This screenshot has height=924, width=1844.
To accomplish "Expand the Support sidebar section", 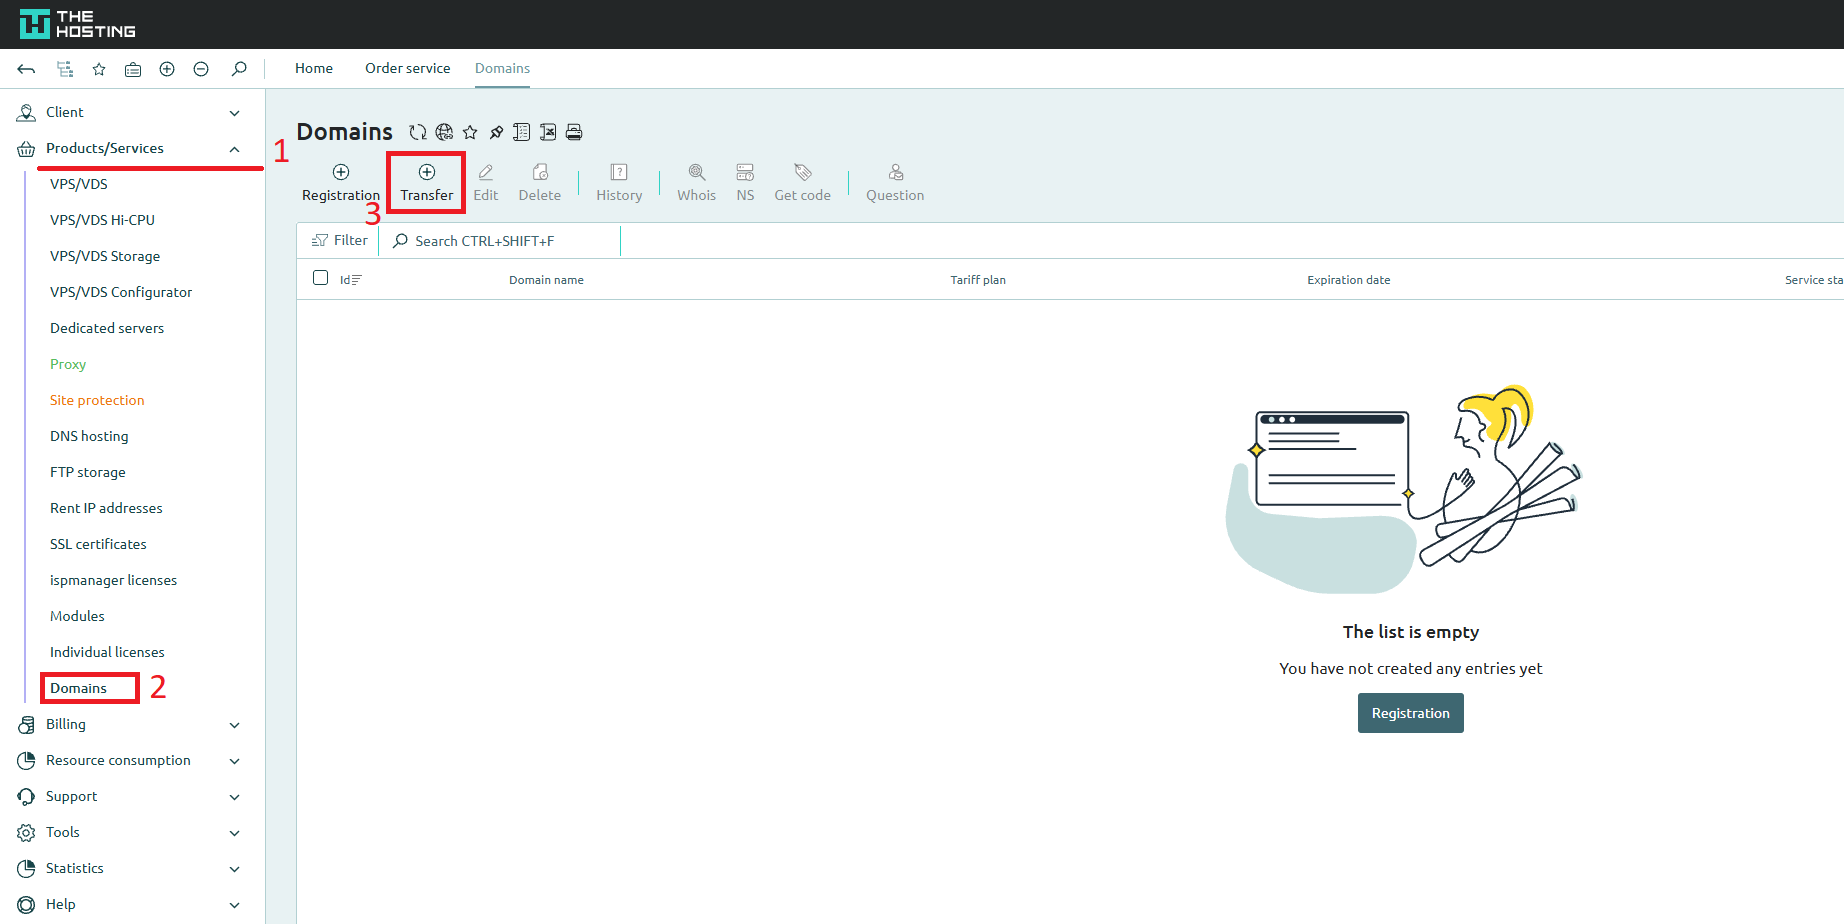I will click(x=234, y=797).
